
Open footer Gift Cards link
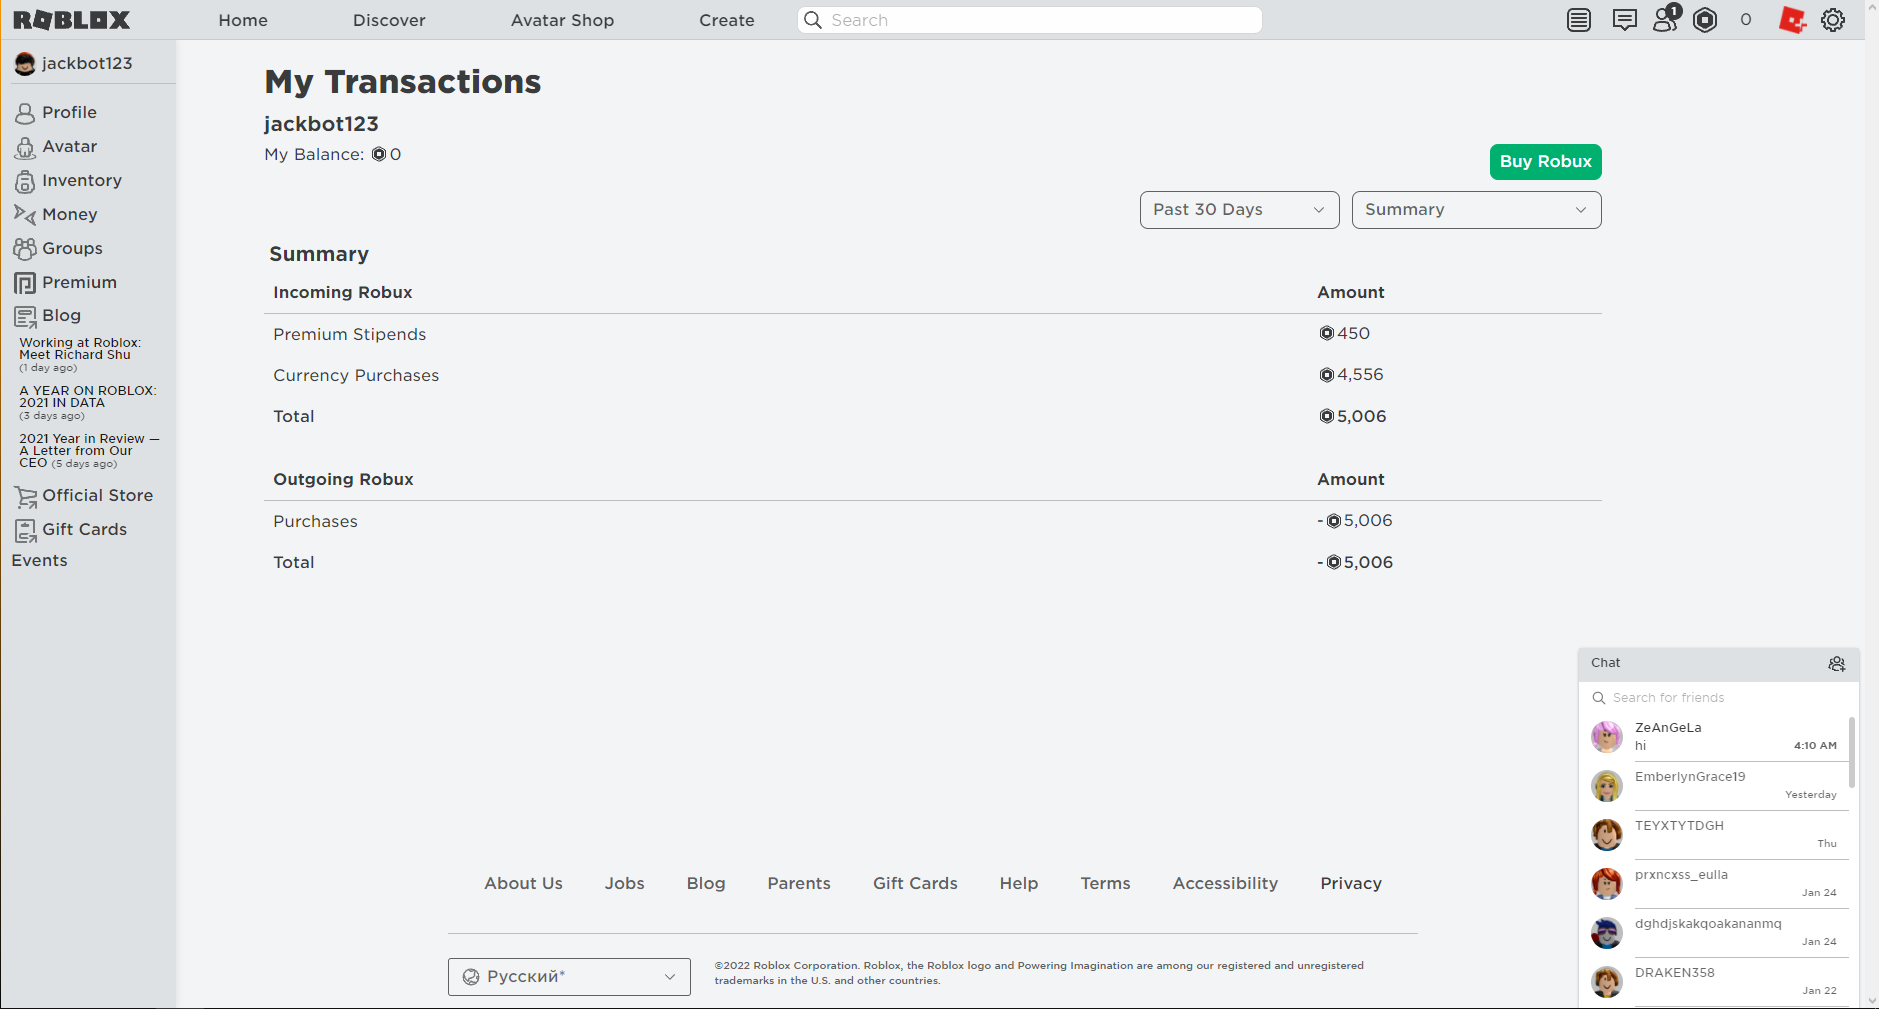point(915,884)
